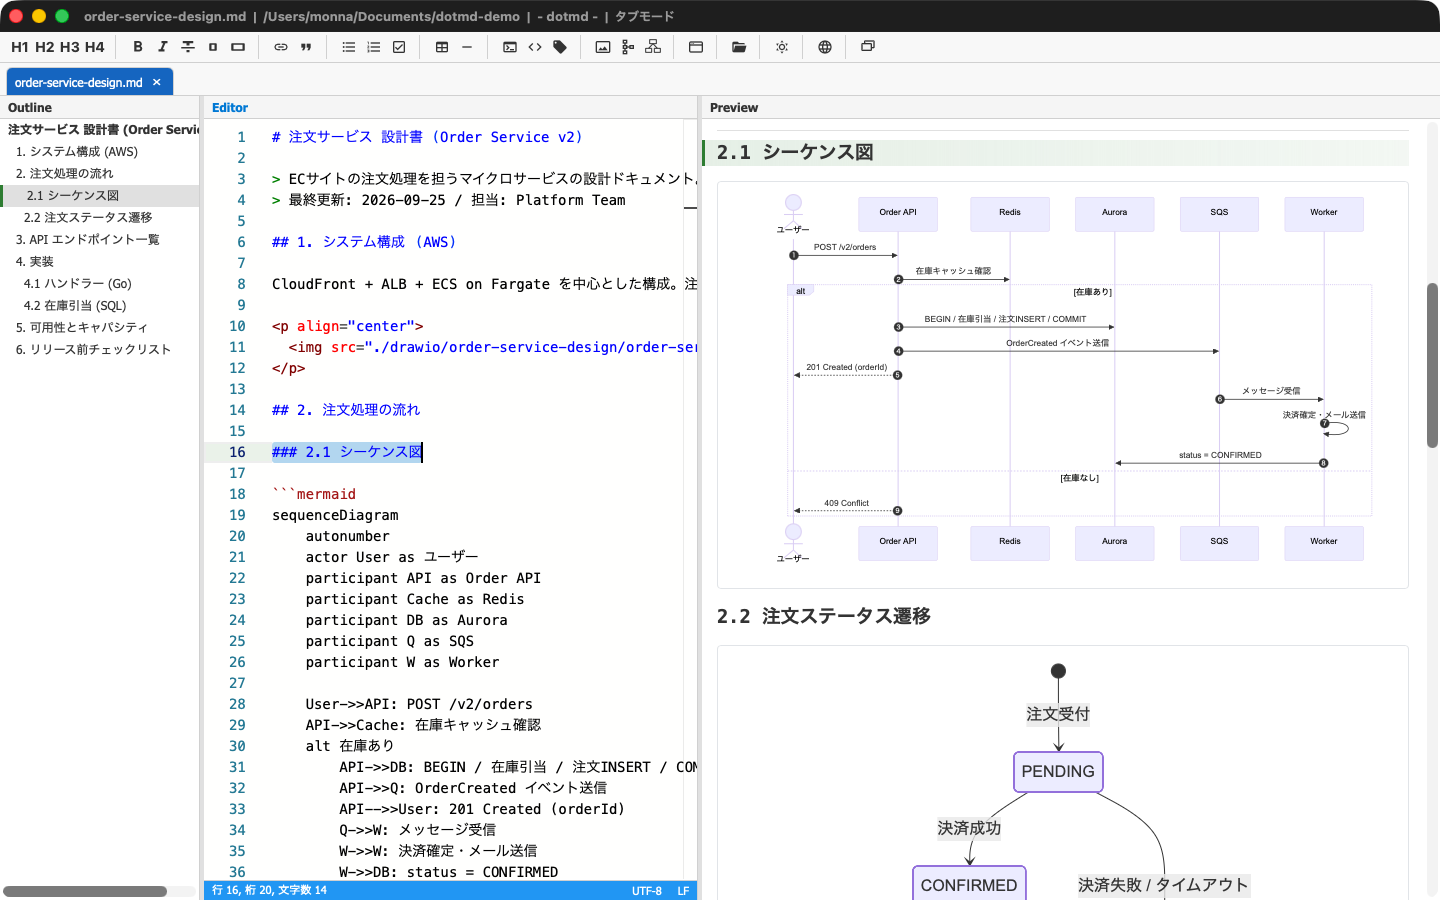Jump to 2.2 注文ステータス遷移 in outline
The width and height of the screenshot is (1440, 900).
coord(88,218)
